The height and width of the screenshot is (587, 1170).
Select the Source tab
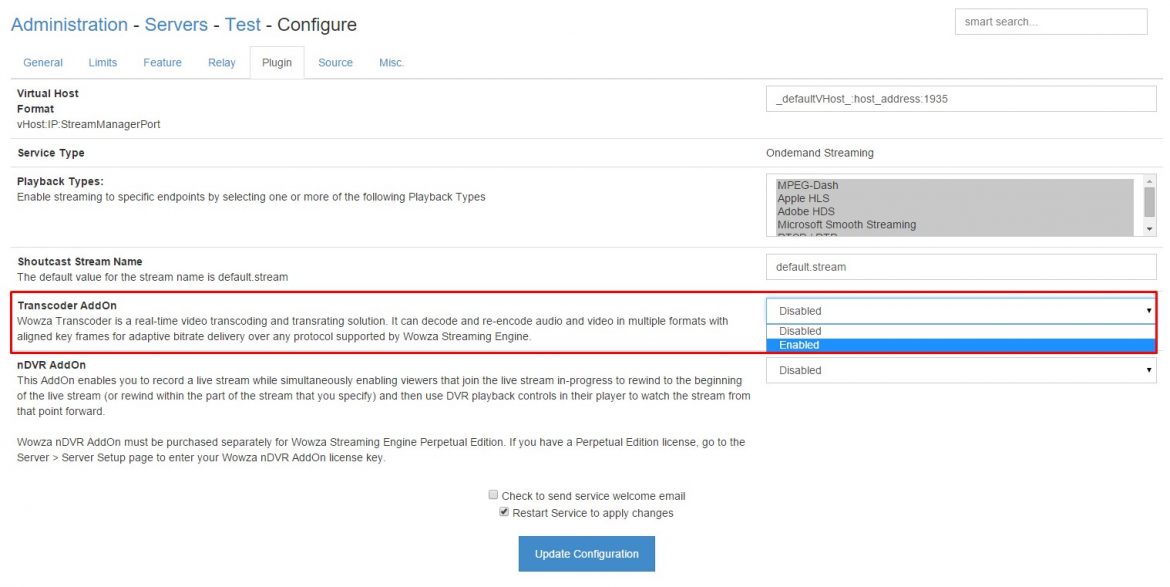click(x=335, y=62)
